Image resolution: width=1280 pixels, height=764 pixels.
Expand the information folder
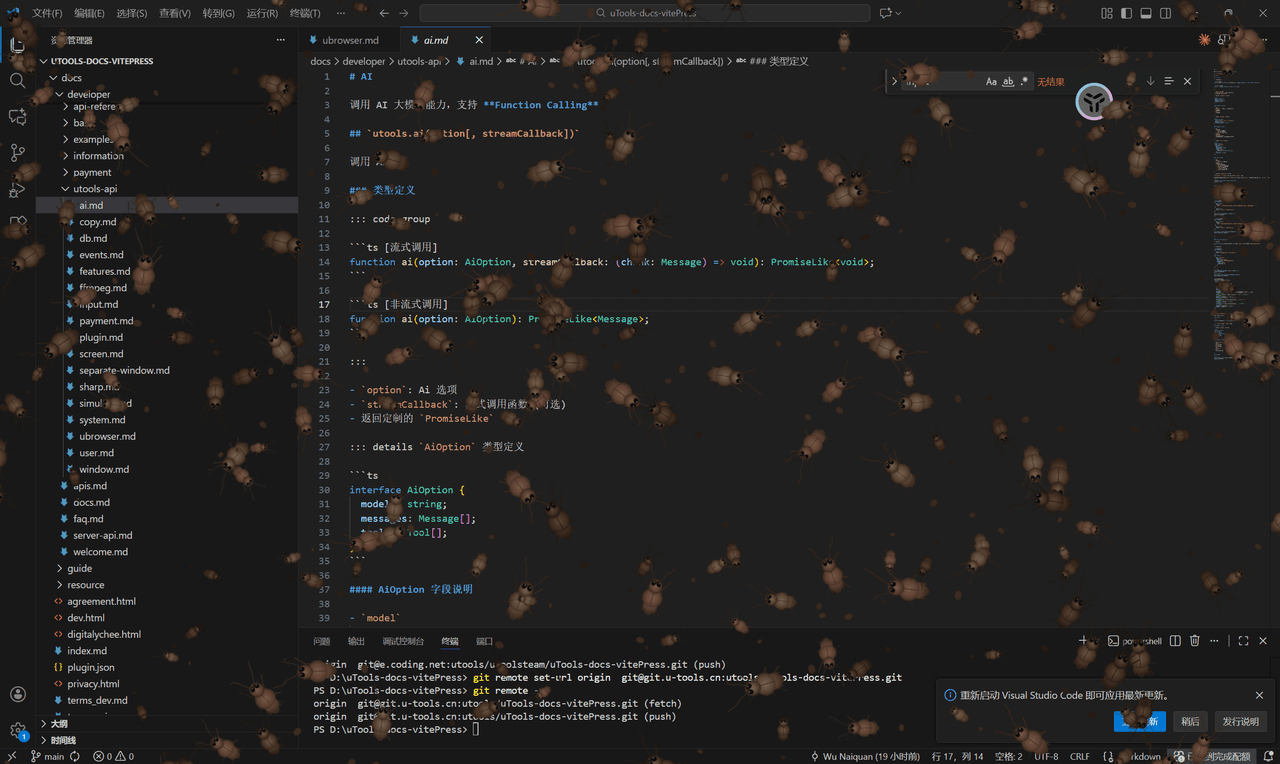point(98,156)
